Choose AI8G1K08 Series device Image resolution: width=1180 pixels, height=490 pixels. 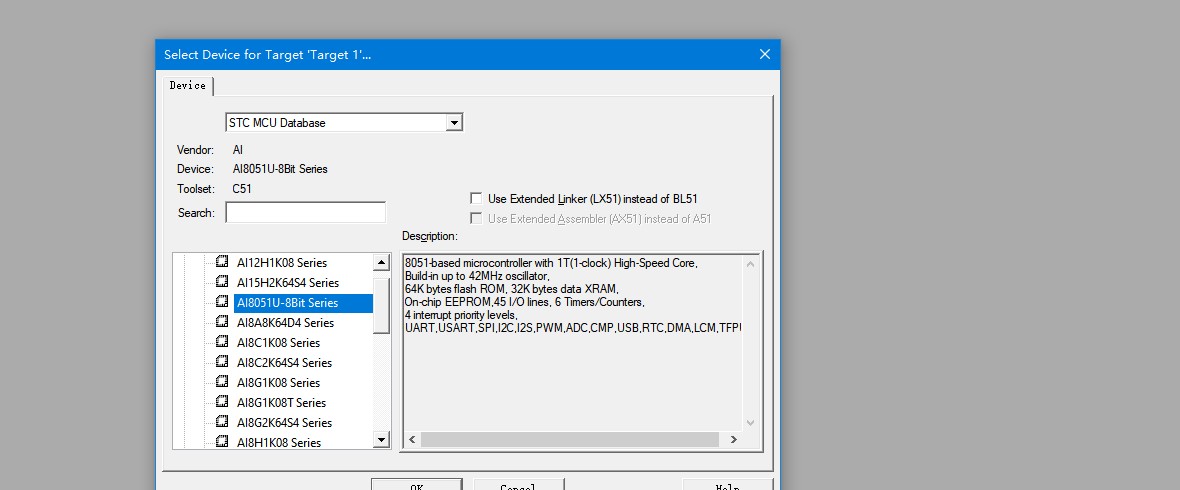pos(278,382)
